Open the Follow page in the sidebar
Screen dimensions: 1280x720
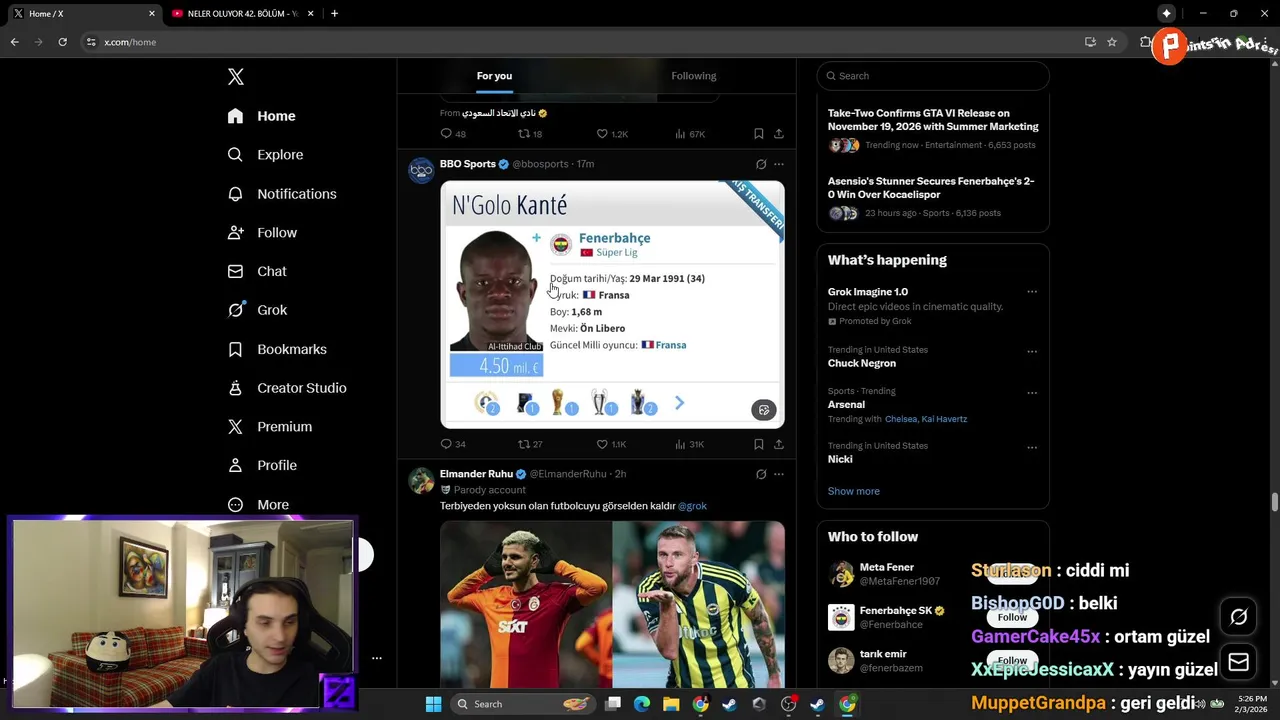(262, 233)
